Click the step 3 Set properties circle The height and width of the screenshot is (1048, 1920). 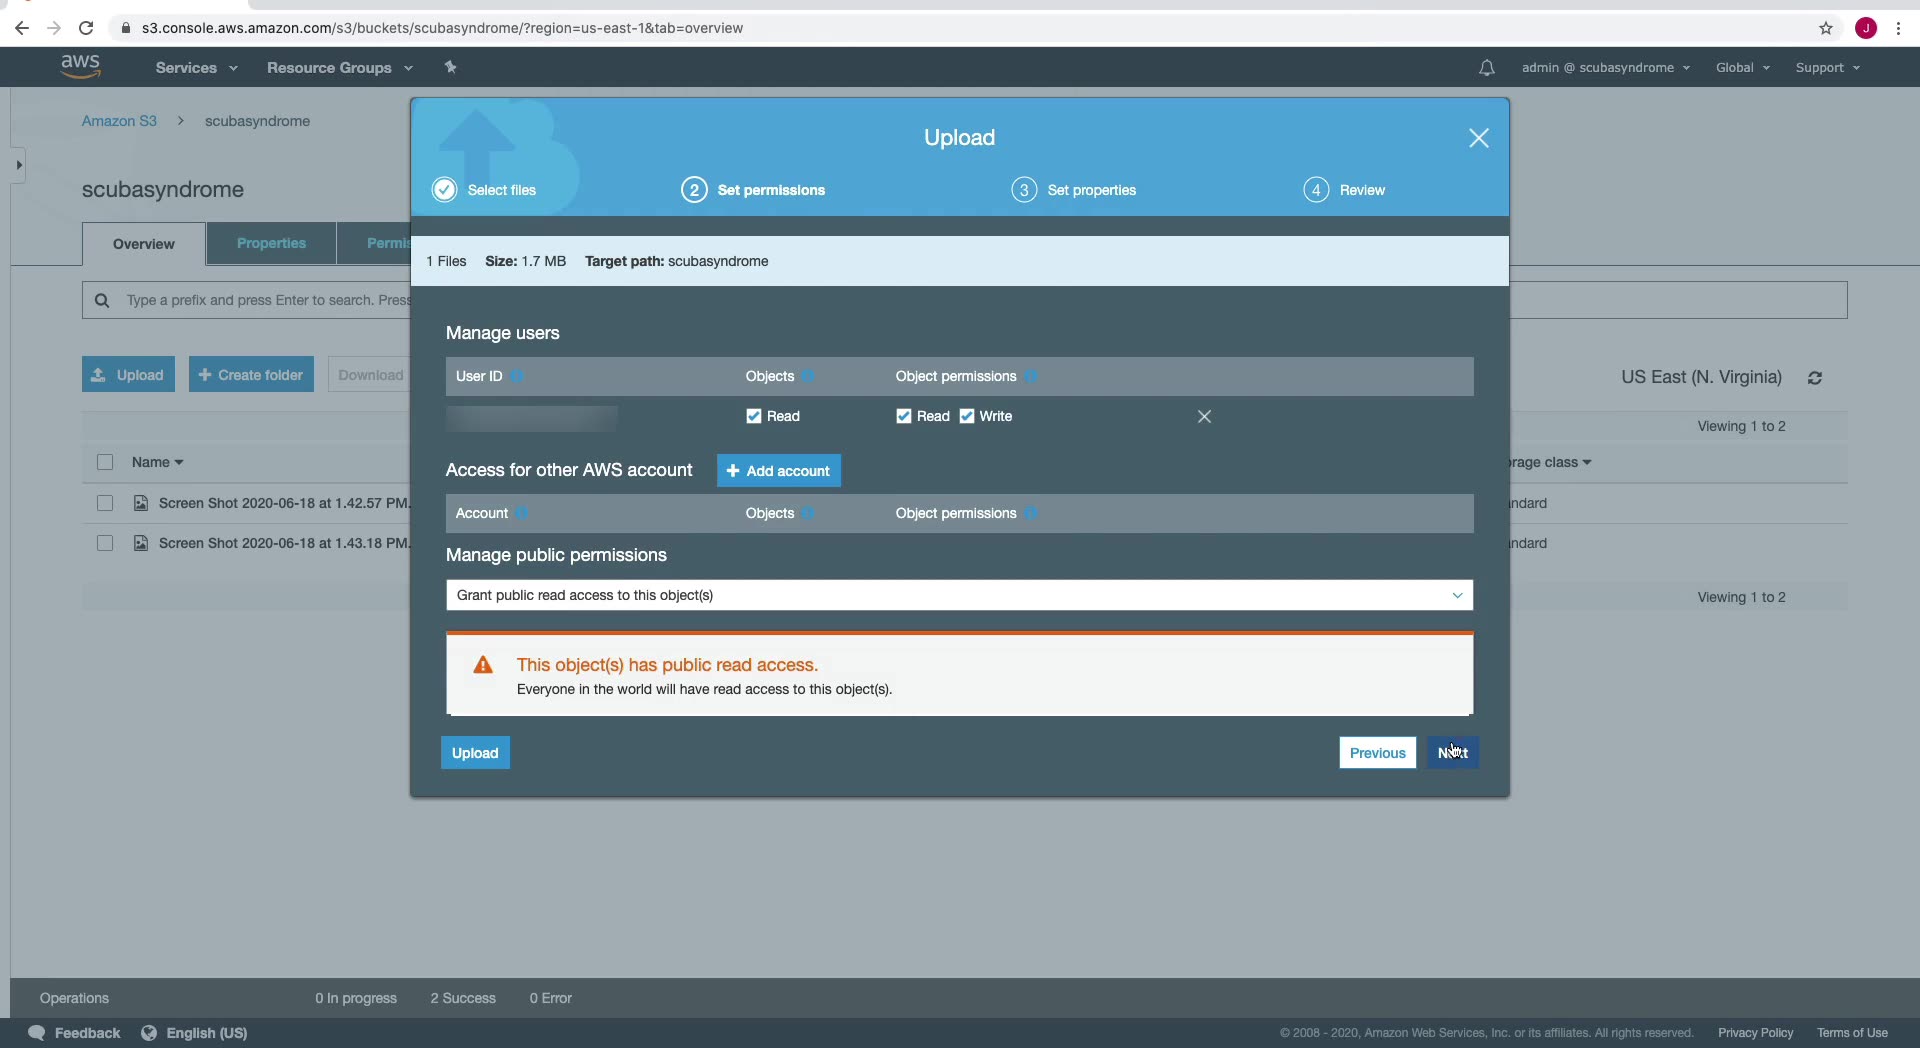click(x=1024, y=190)
